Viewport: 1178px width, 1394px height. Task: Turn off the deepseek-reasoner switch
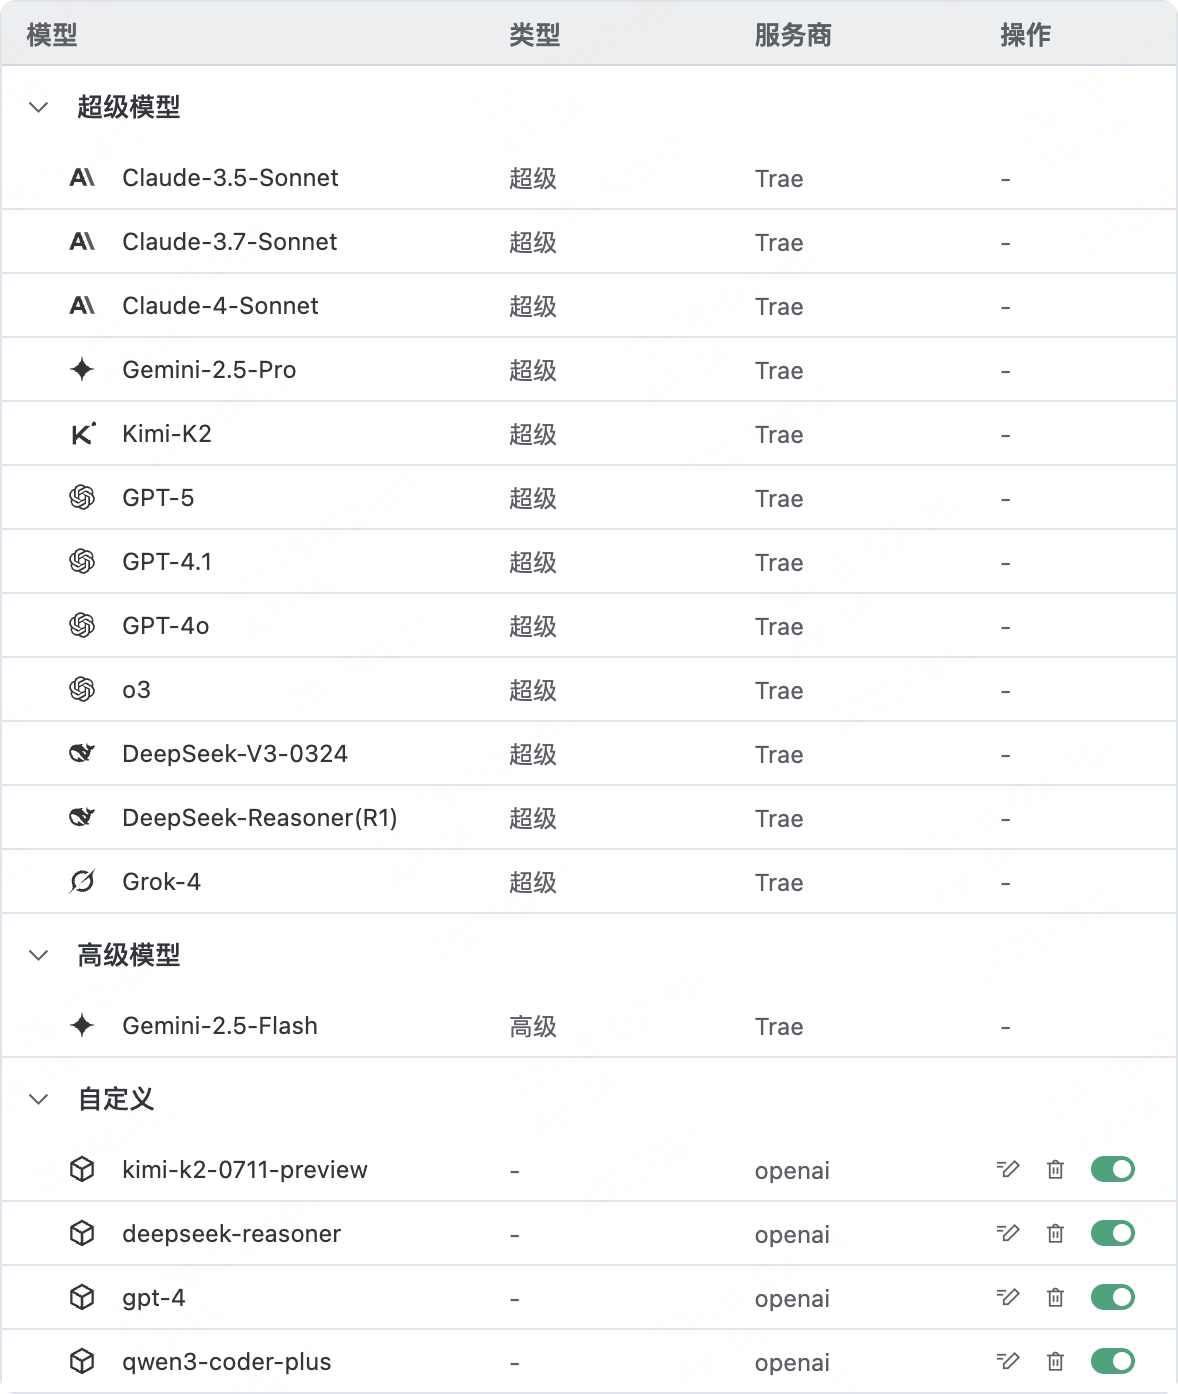(x=1113, y=1233)
